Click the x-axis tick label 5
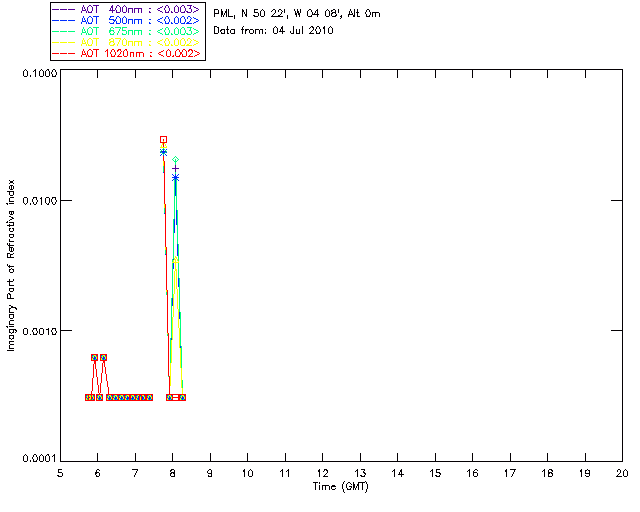This screenshot has height=512, width=640. [60, 473]
